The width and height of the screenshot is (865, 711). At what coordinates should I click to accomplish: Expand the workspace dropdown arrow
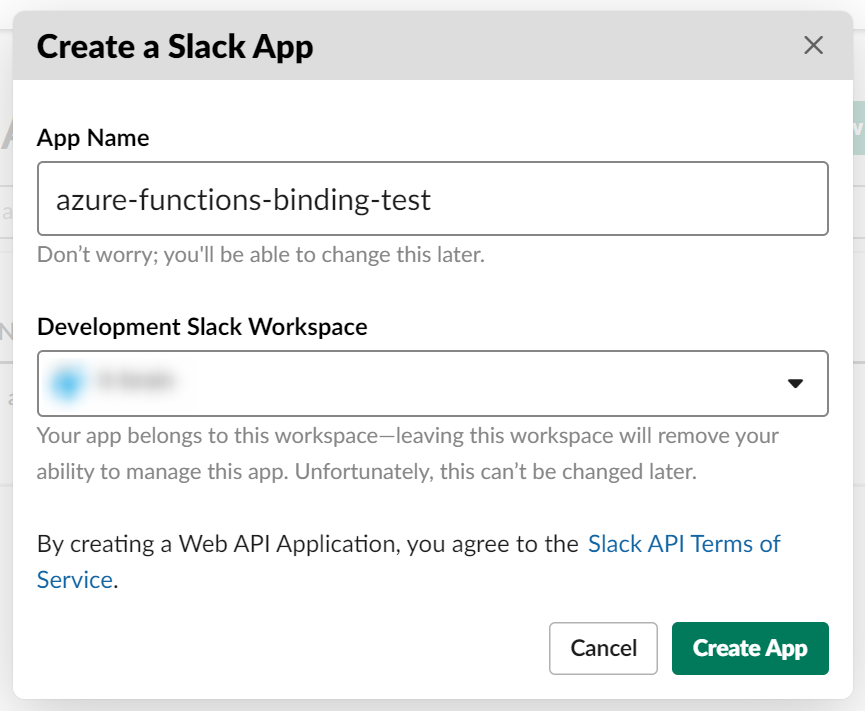[x=796, y=383]
